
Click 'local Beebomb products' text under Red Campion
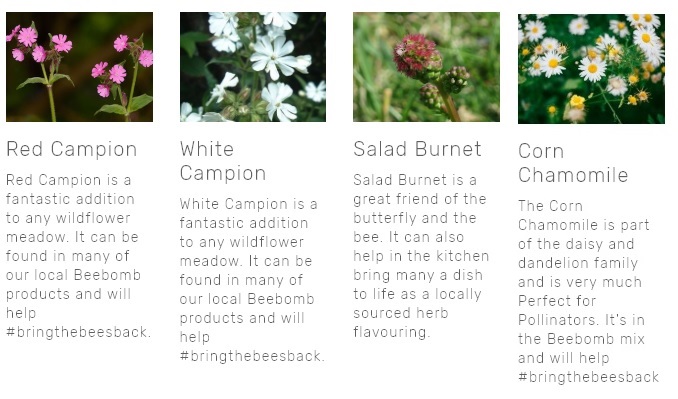[x=74, y=284]
